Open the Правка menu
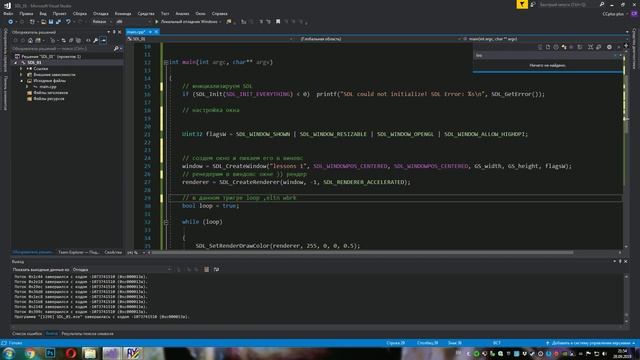This screenshot has width=640, height=360. point(26,14)
